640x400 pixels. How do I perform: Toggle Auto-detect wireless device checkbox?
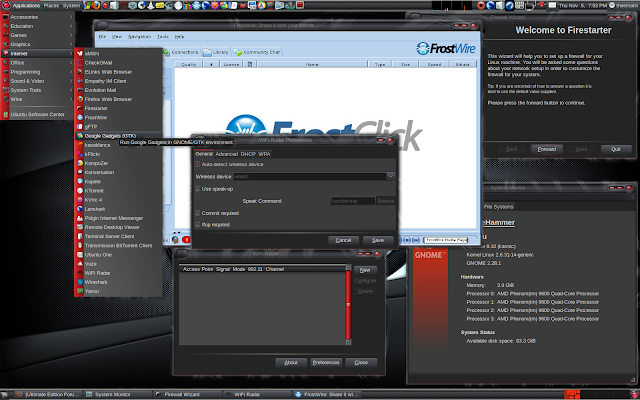click(x=198, y=164)
